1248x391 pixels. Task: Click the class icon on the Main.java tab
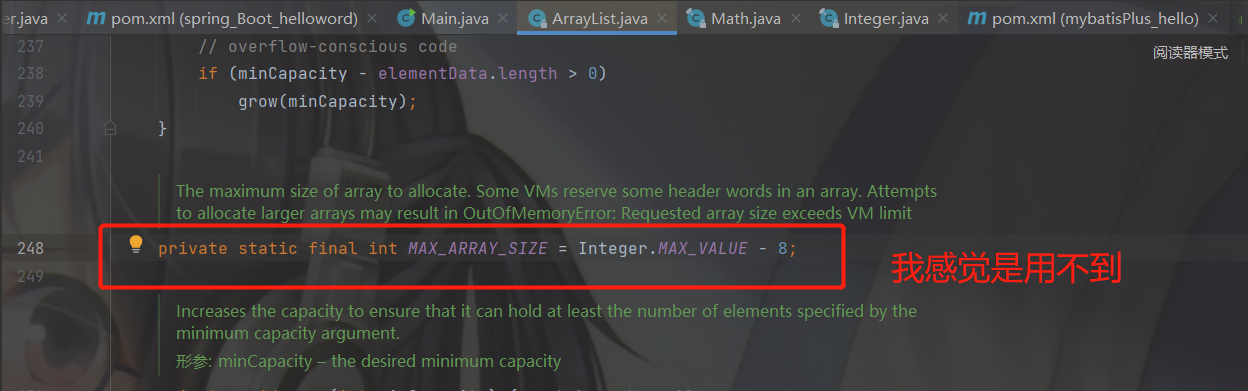click(406, 18)
